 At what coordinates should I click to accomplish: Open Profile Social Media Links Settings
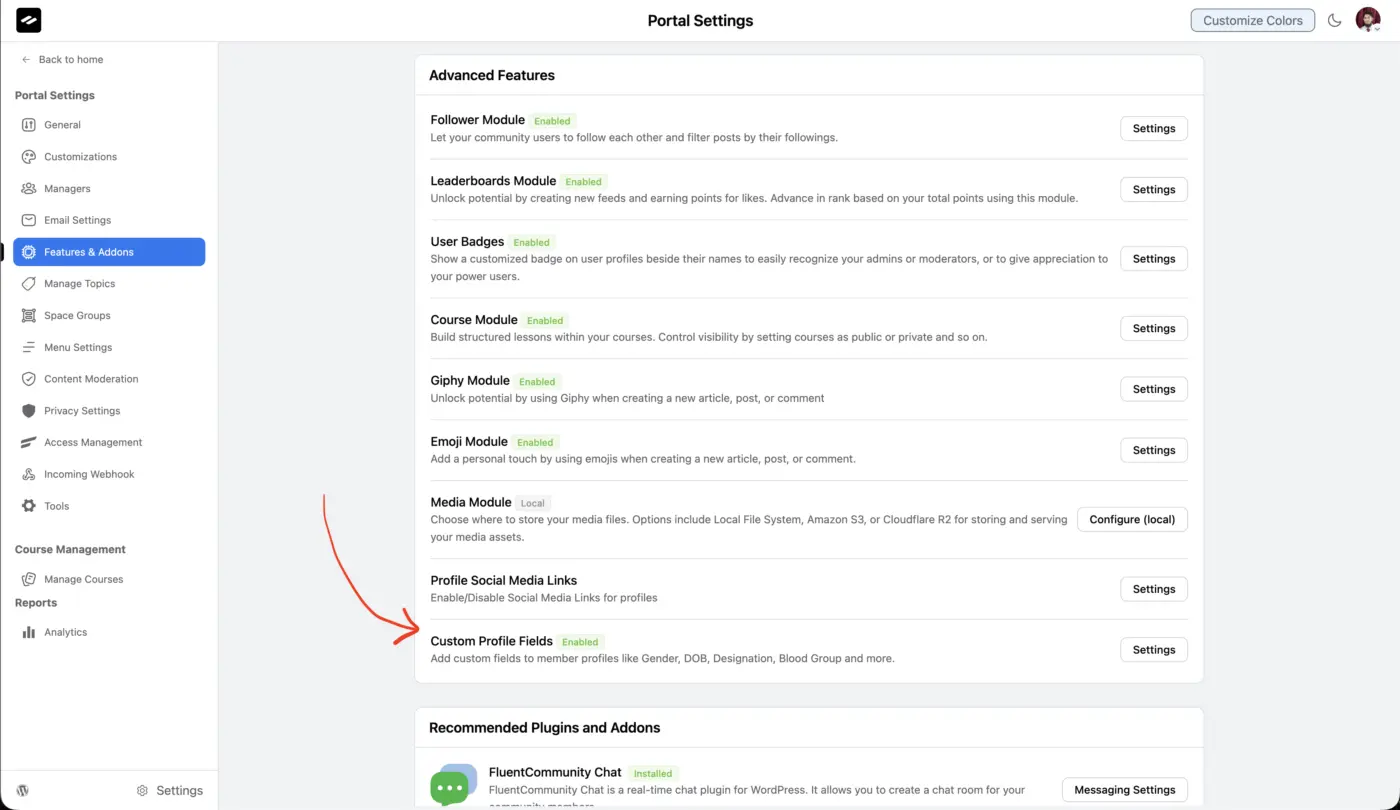click(1153, 589)
